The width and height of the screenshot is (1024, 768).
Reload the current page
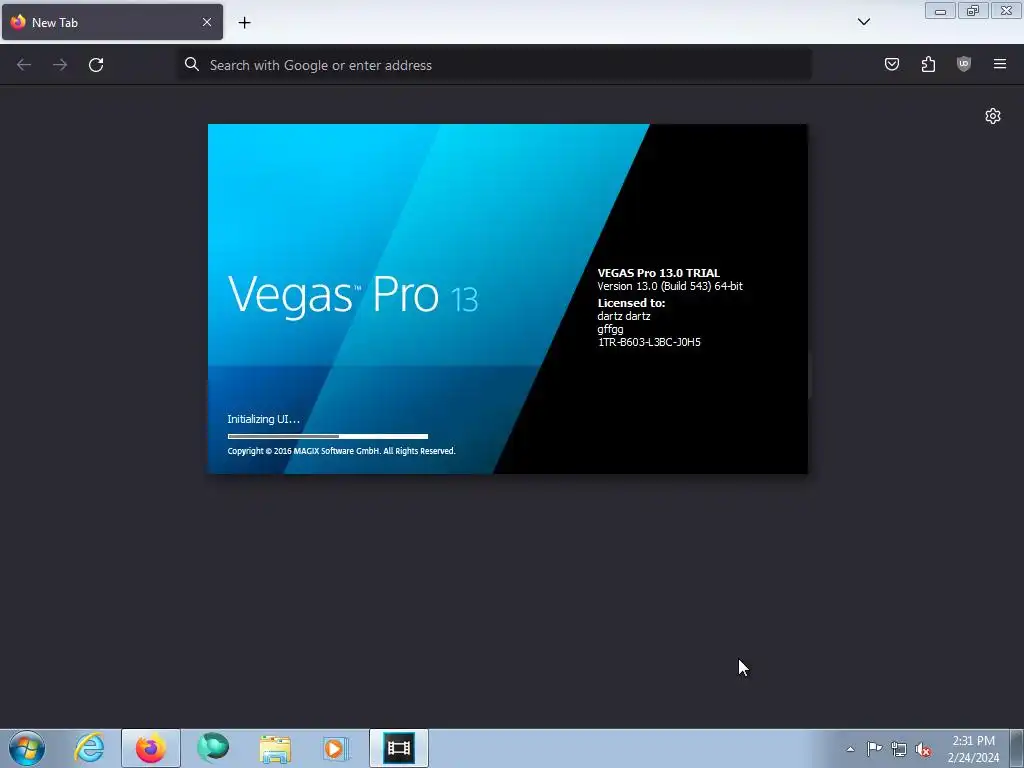click(96, 65)
